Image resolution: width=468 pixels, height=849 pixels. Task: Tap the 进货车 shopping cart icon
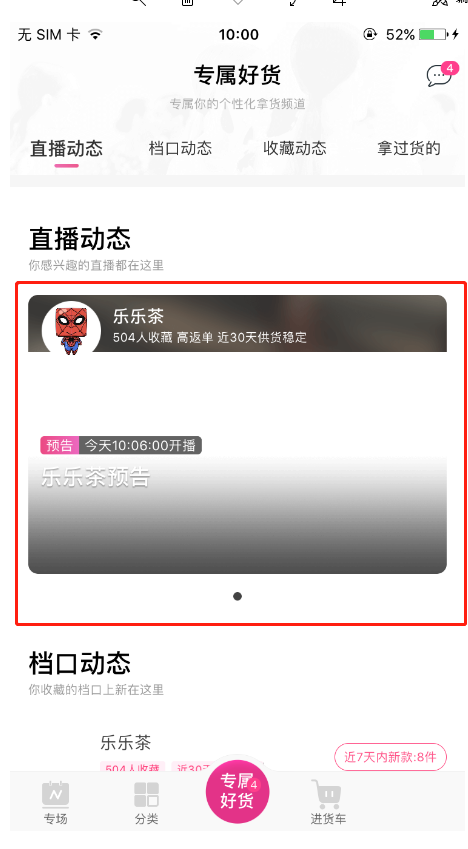(x=327, y=794)
